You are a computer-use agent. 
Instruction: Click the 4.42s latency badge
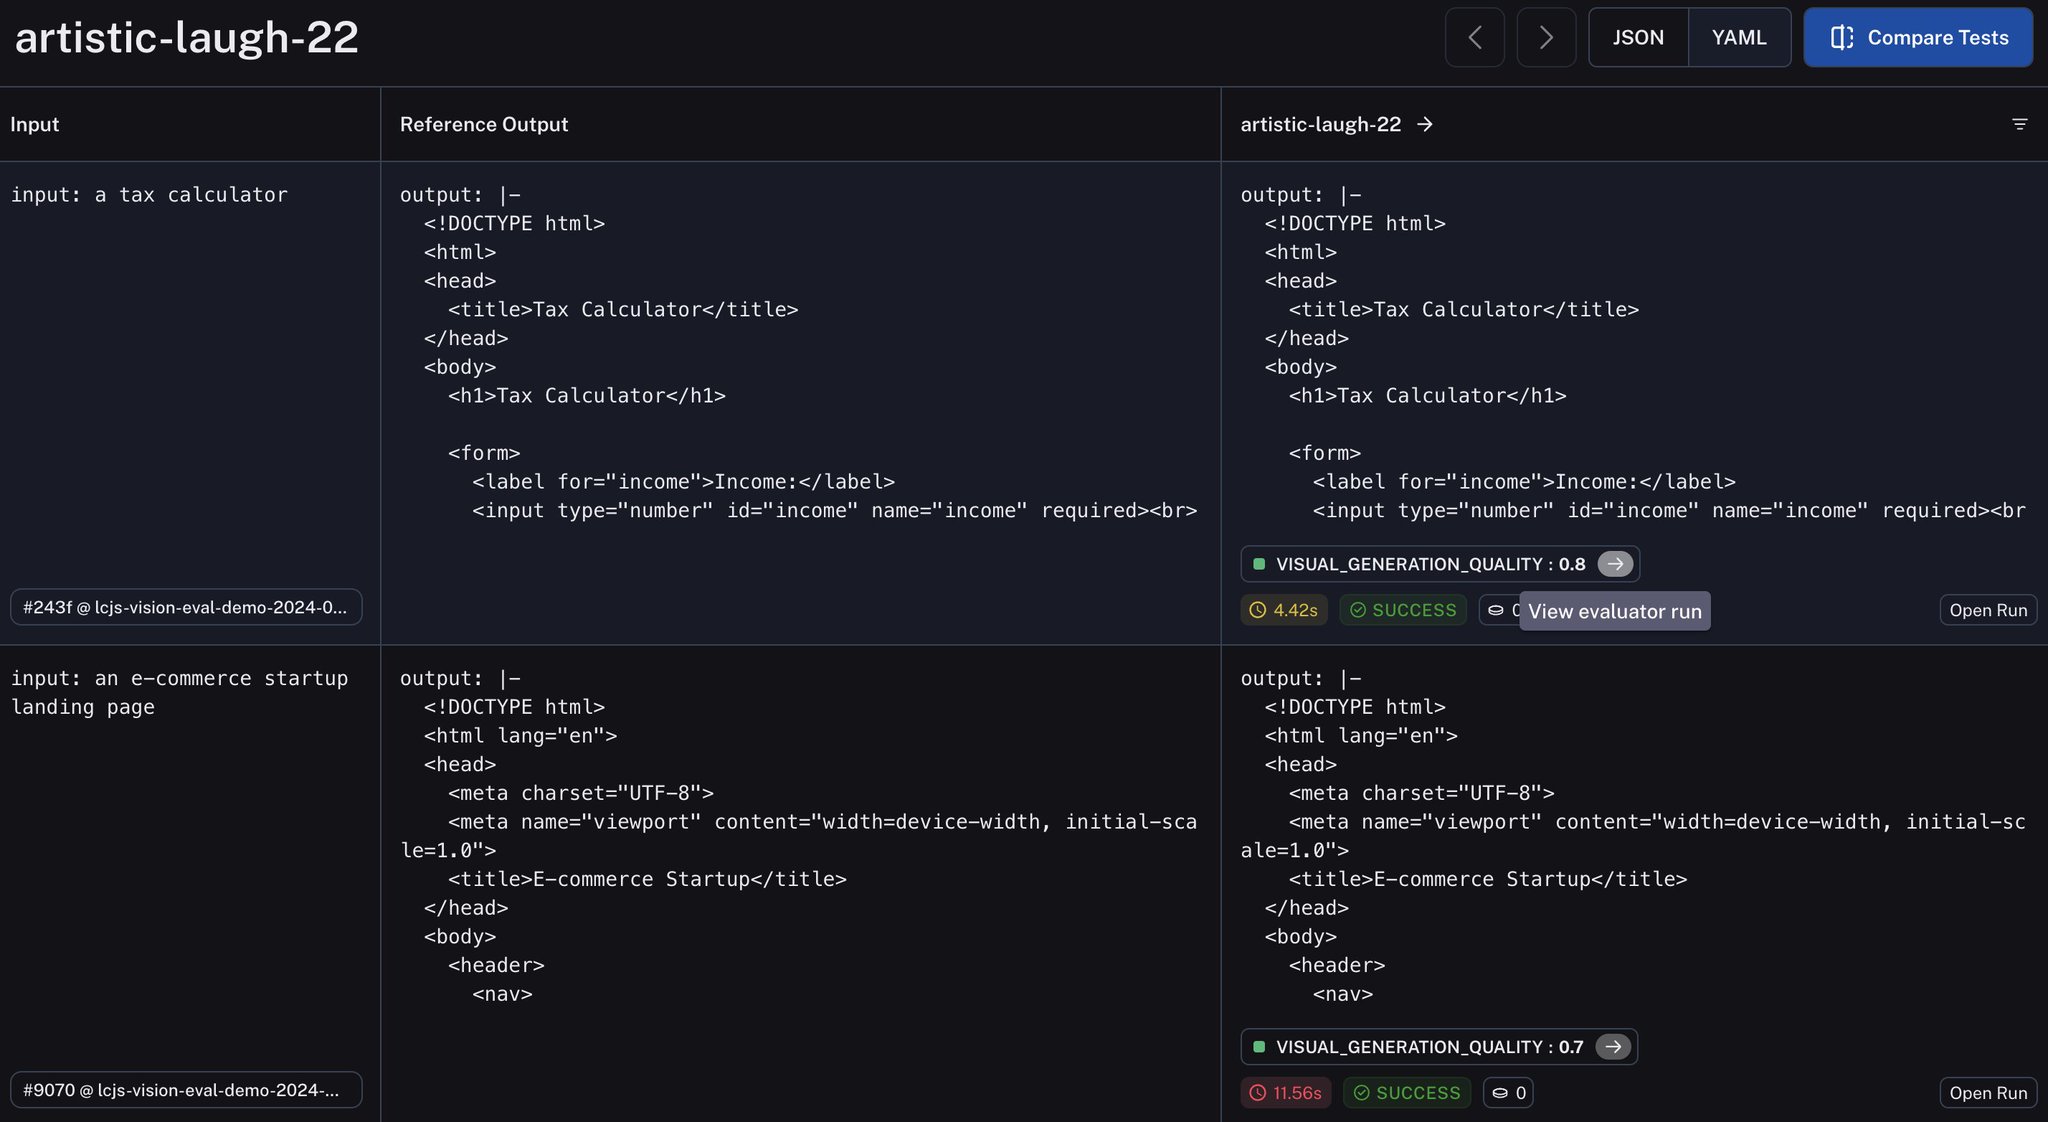[1284, 610]
